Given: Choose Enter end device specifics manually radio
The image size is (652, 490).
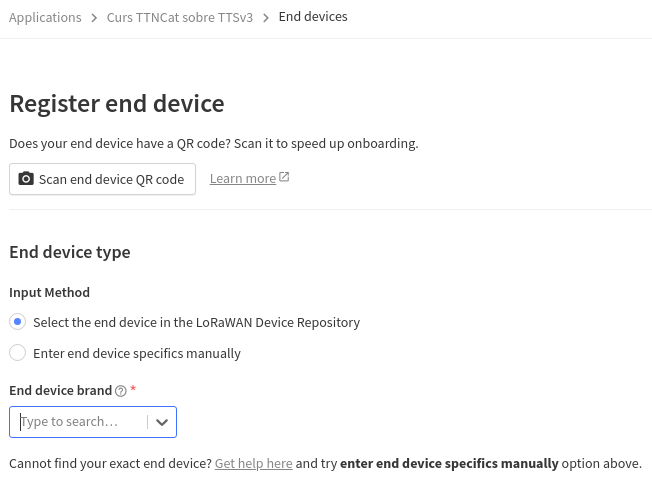Looking at the screenshot, I should [x=17, y=353].
